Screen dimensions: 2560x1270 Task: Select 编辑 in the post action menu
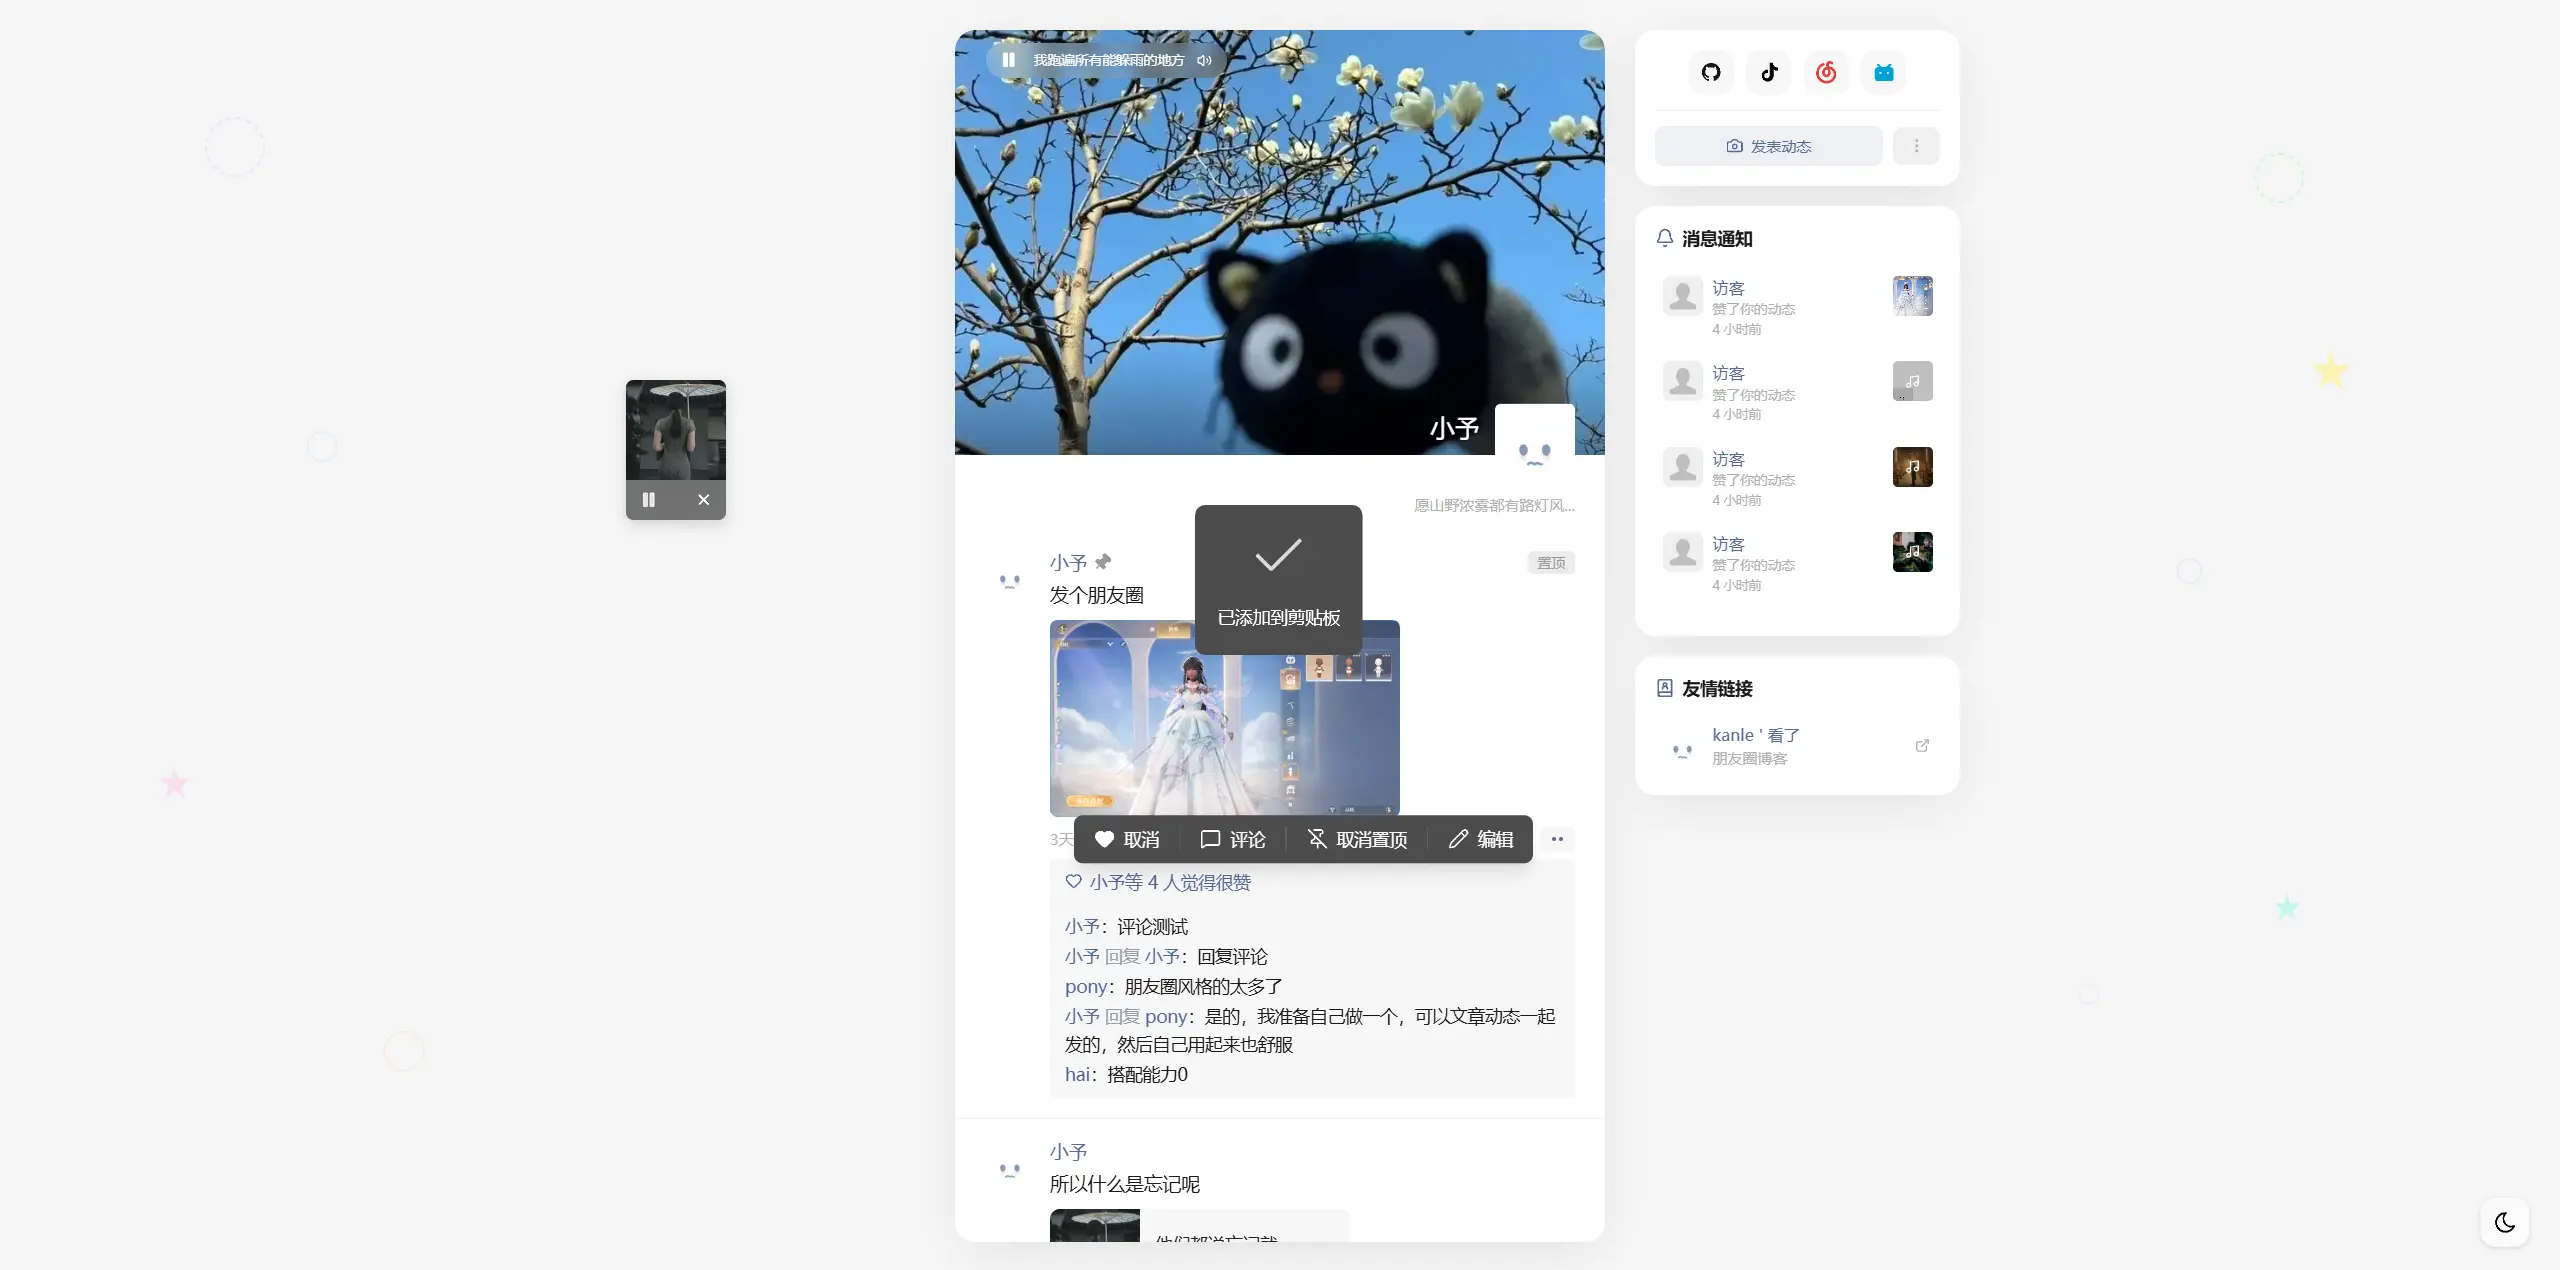coord(1481,839)
